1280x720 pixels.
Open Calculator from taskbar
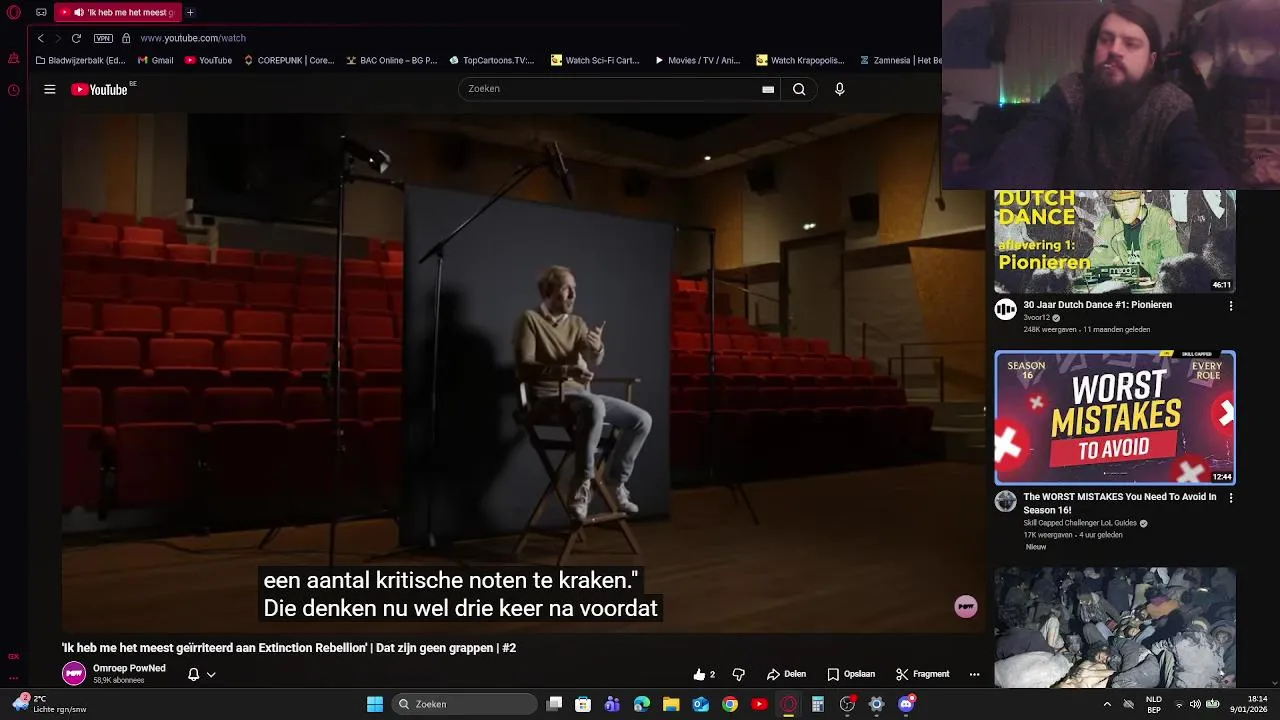pos(818,704)
